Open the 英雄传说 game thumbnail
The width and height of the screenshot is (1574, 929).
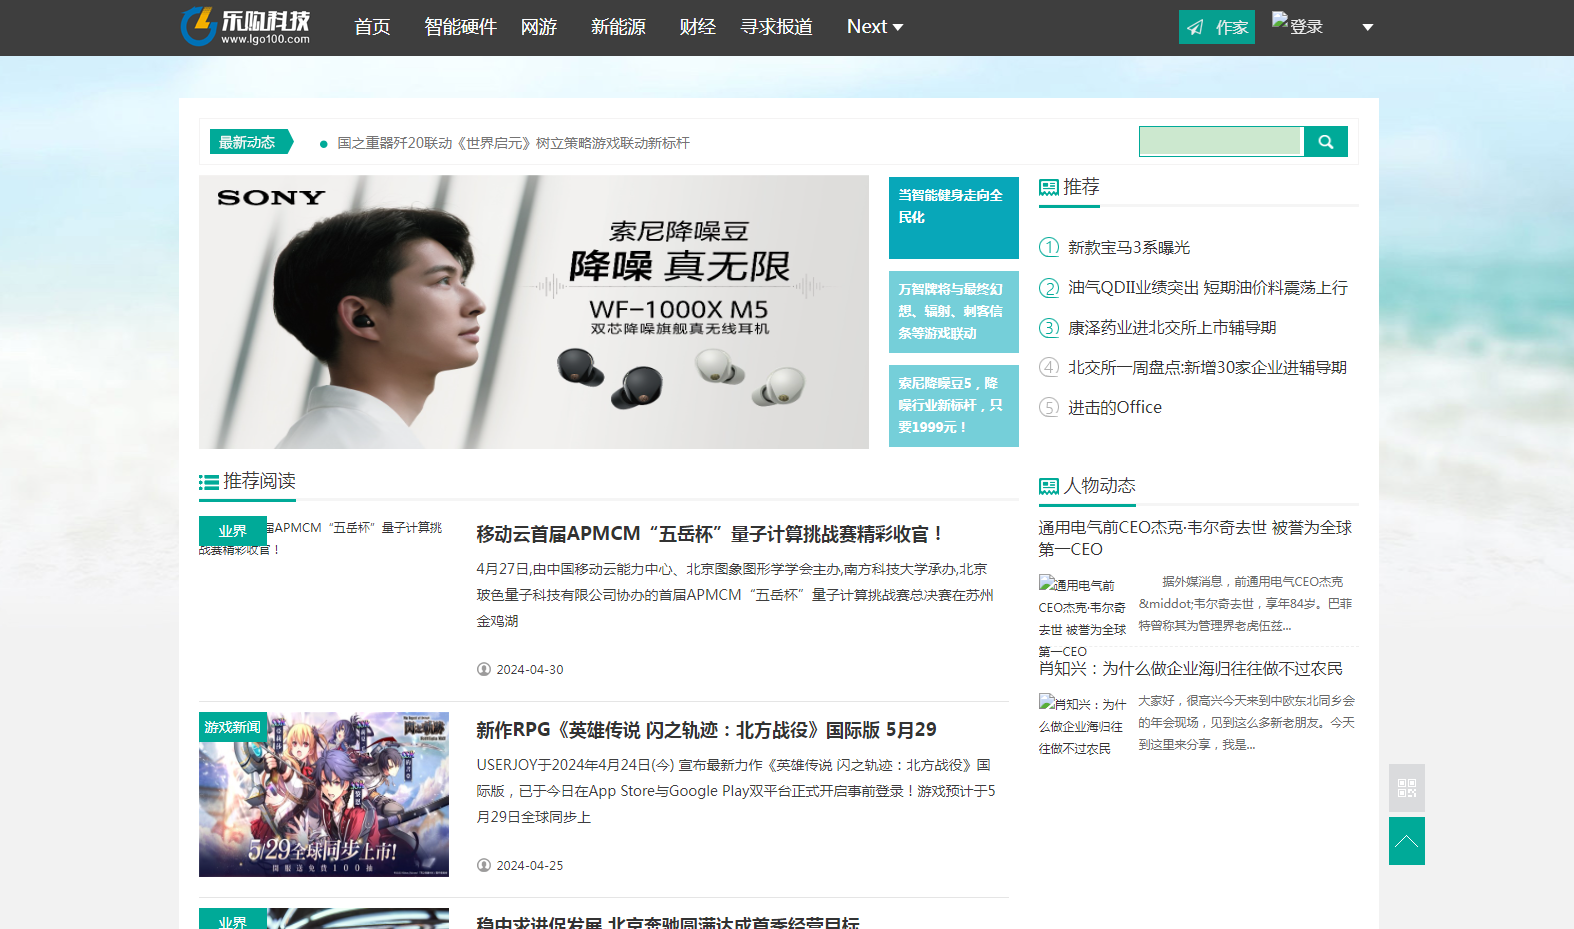coord(324,795)
